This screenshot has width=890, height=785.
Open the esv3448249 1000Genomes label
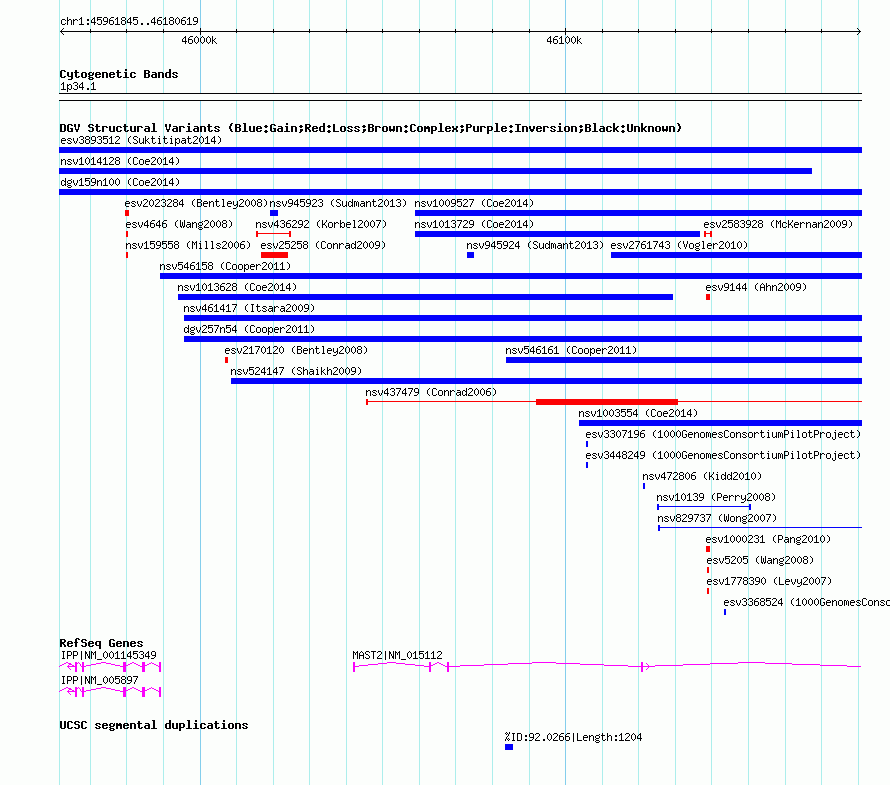(x=723, y=455)
